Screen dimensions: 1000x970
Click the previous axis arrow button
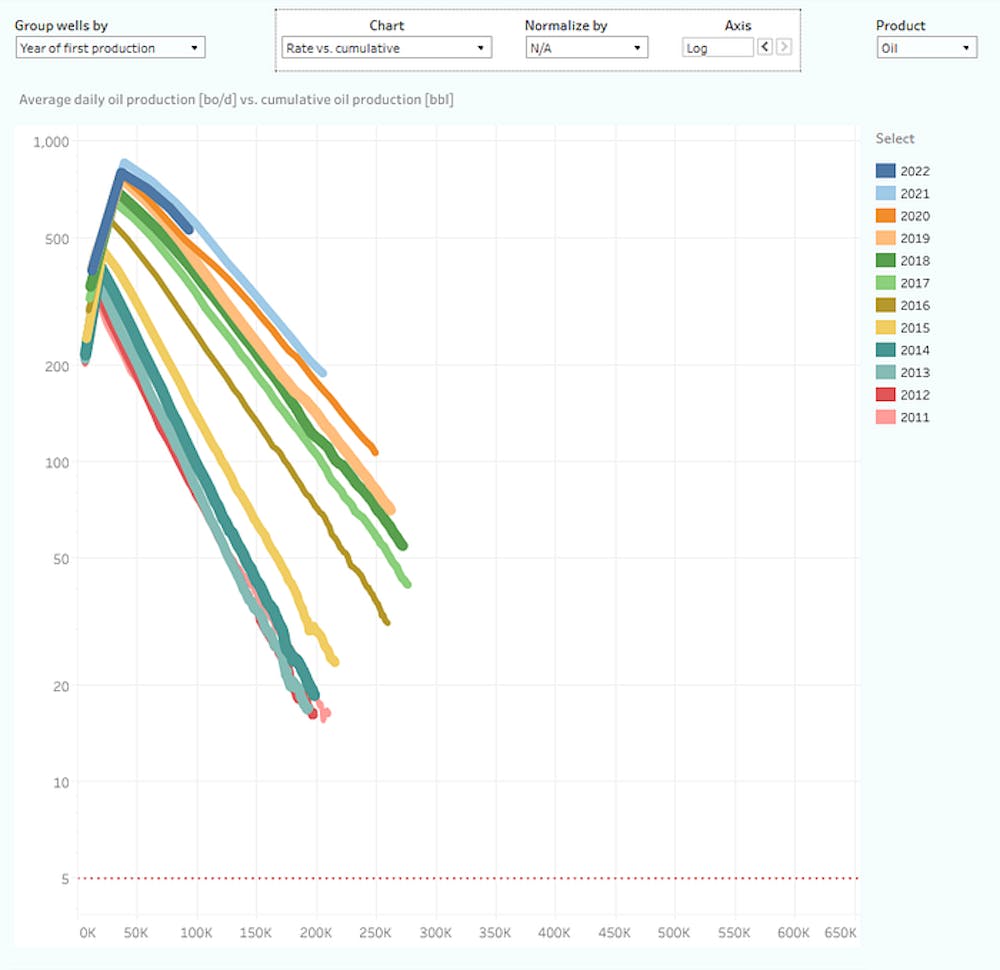pos(765,47)
